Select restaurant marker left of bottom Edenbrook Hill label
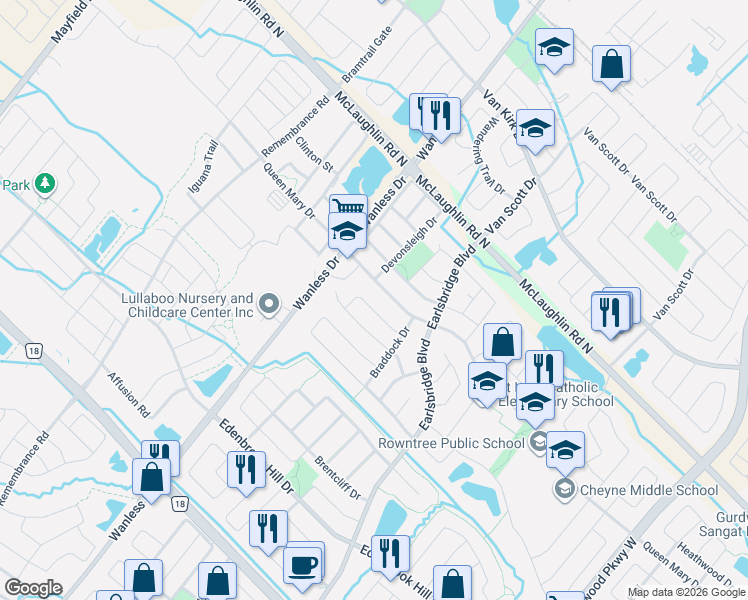 click(x=390, y=556)
